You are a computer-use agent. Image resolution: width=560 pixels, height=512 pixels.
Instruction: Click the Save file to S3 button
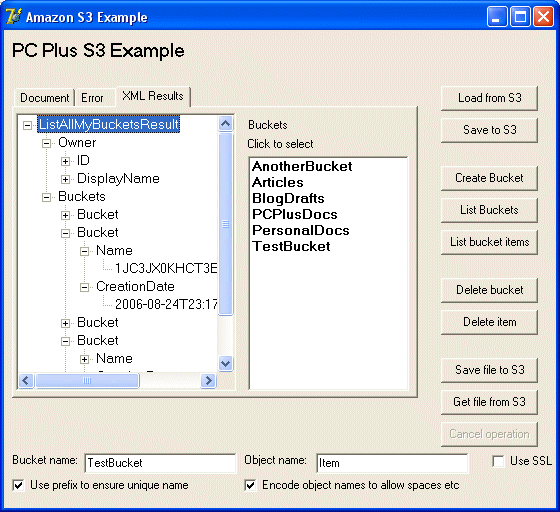coord(489,370)
